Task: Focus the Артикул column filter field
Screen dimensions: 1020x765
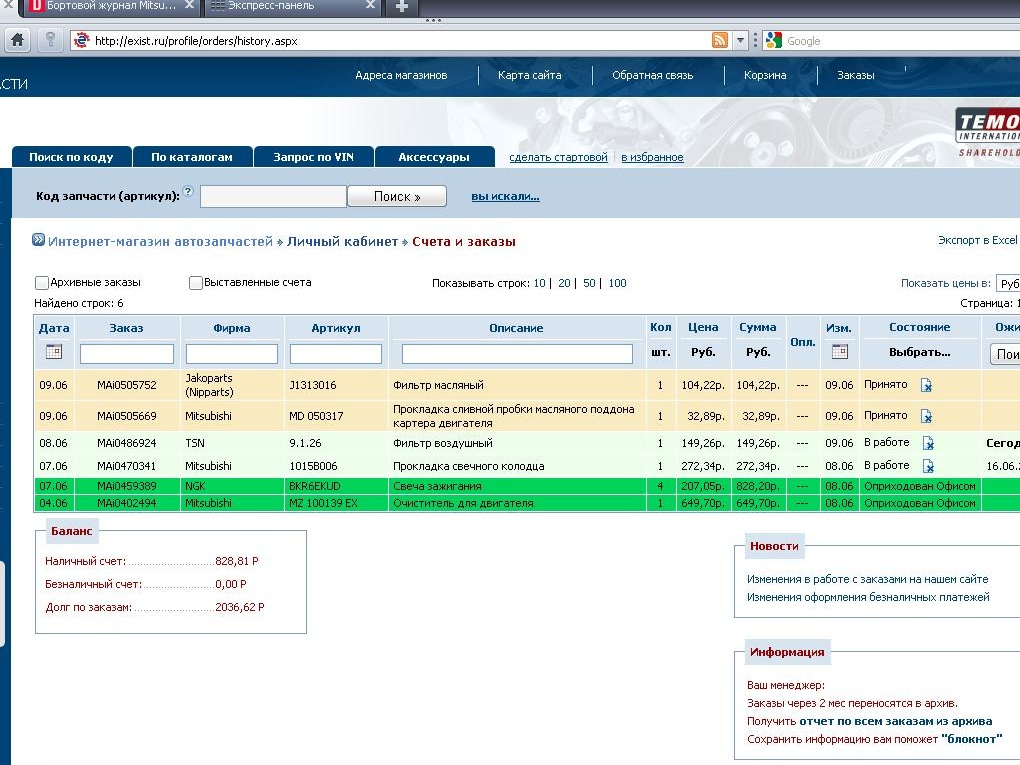Action: point(336,354)
